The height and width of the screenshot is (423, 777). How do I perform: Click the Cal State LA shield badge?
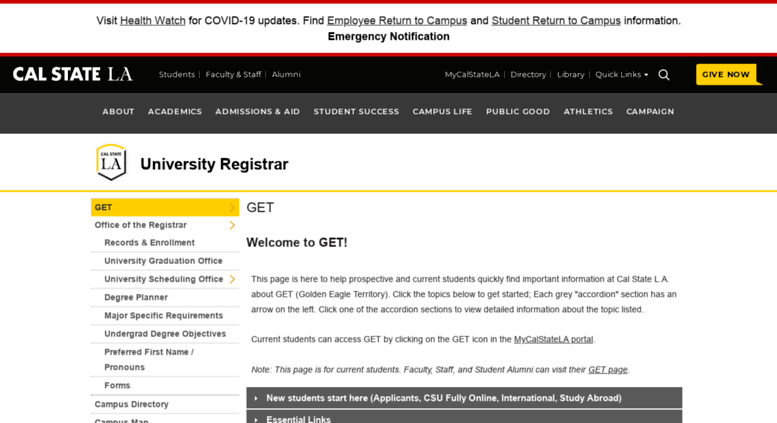111,162
